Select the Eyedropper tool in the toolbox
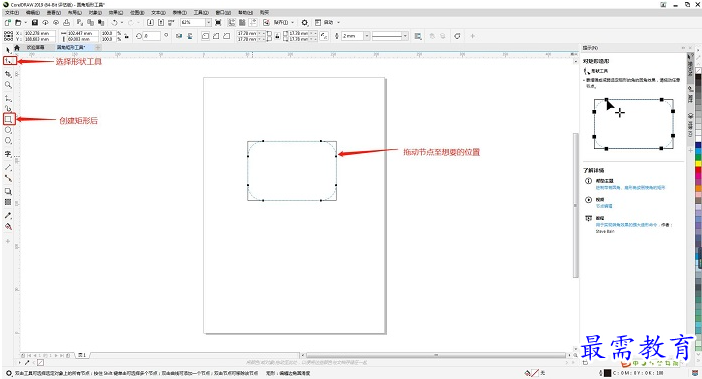This screenshot has width=702, height=379. tap(8, 215)
